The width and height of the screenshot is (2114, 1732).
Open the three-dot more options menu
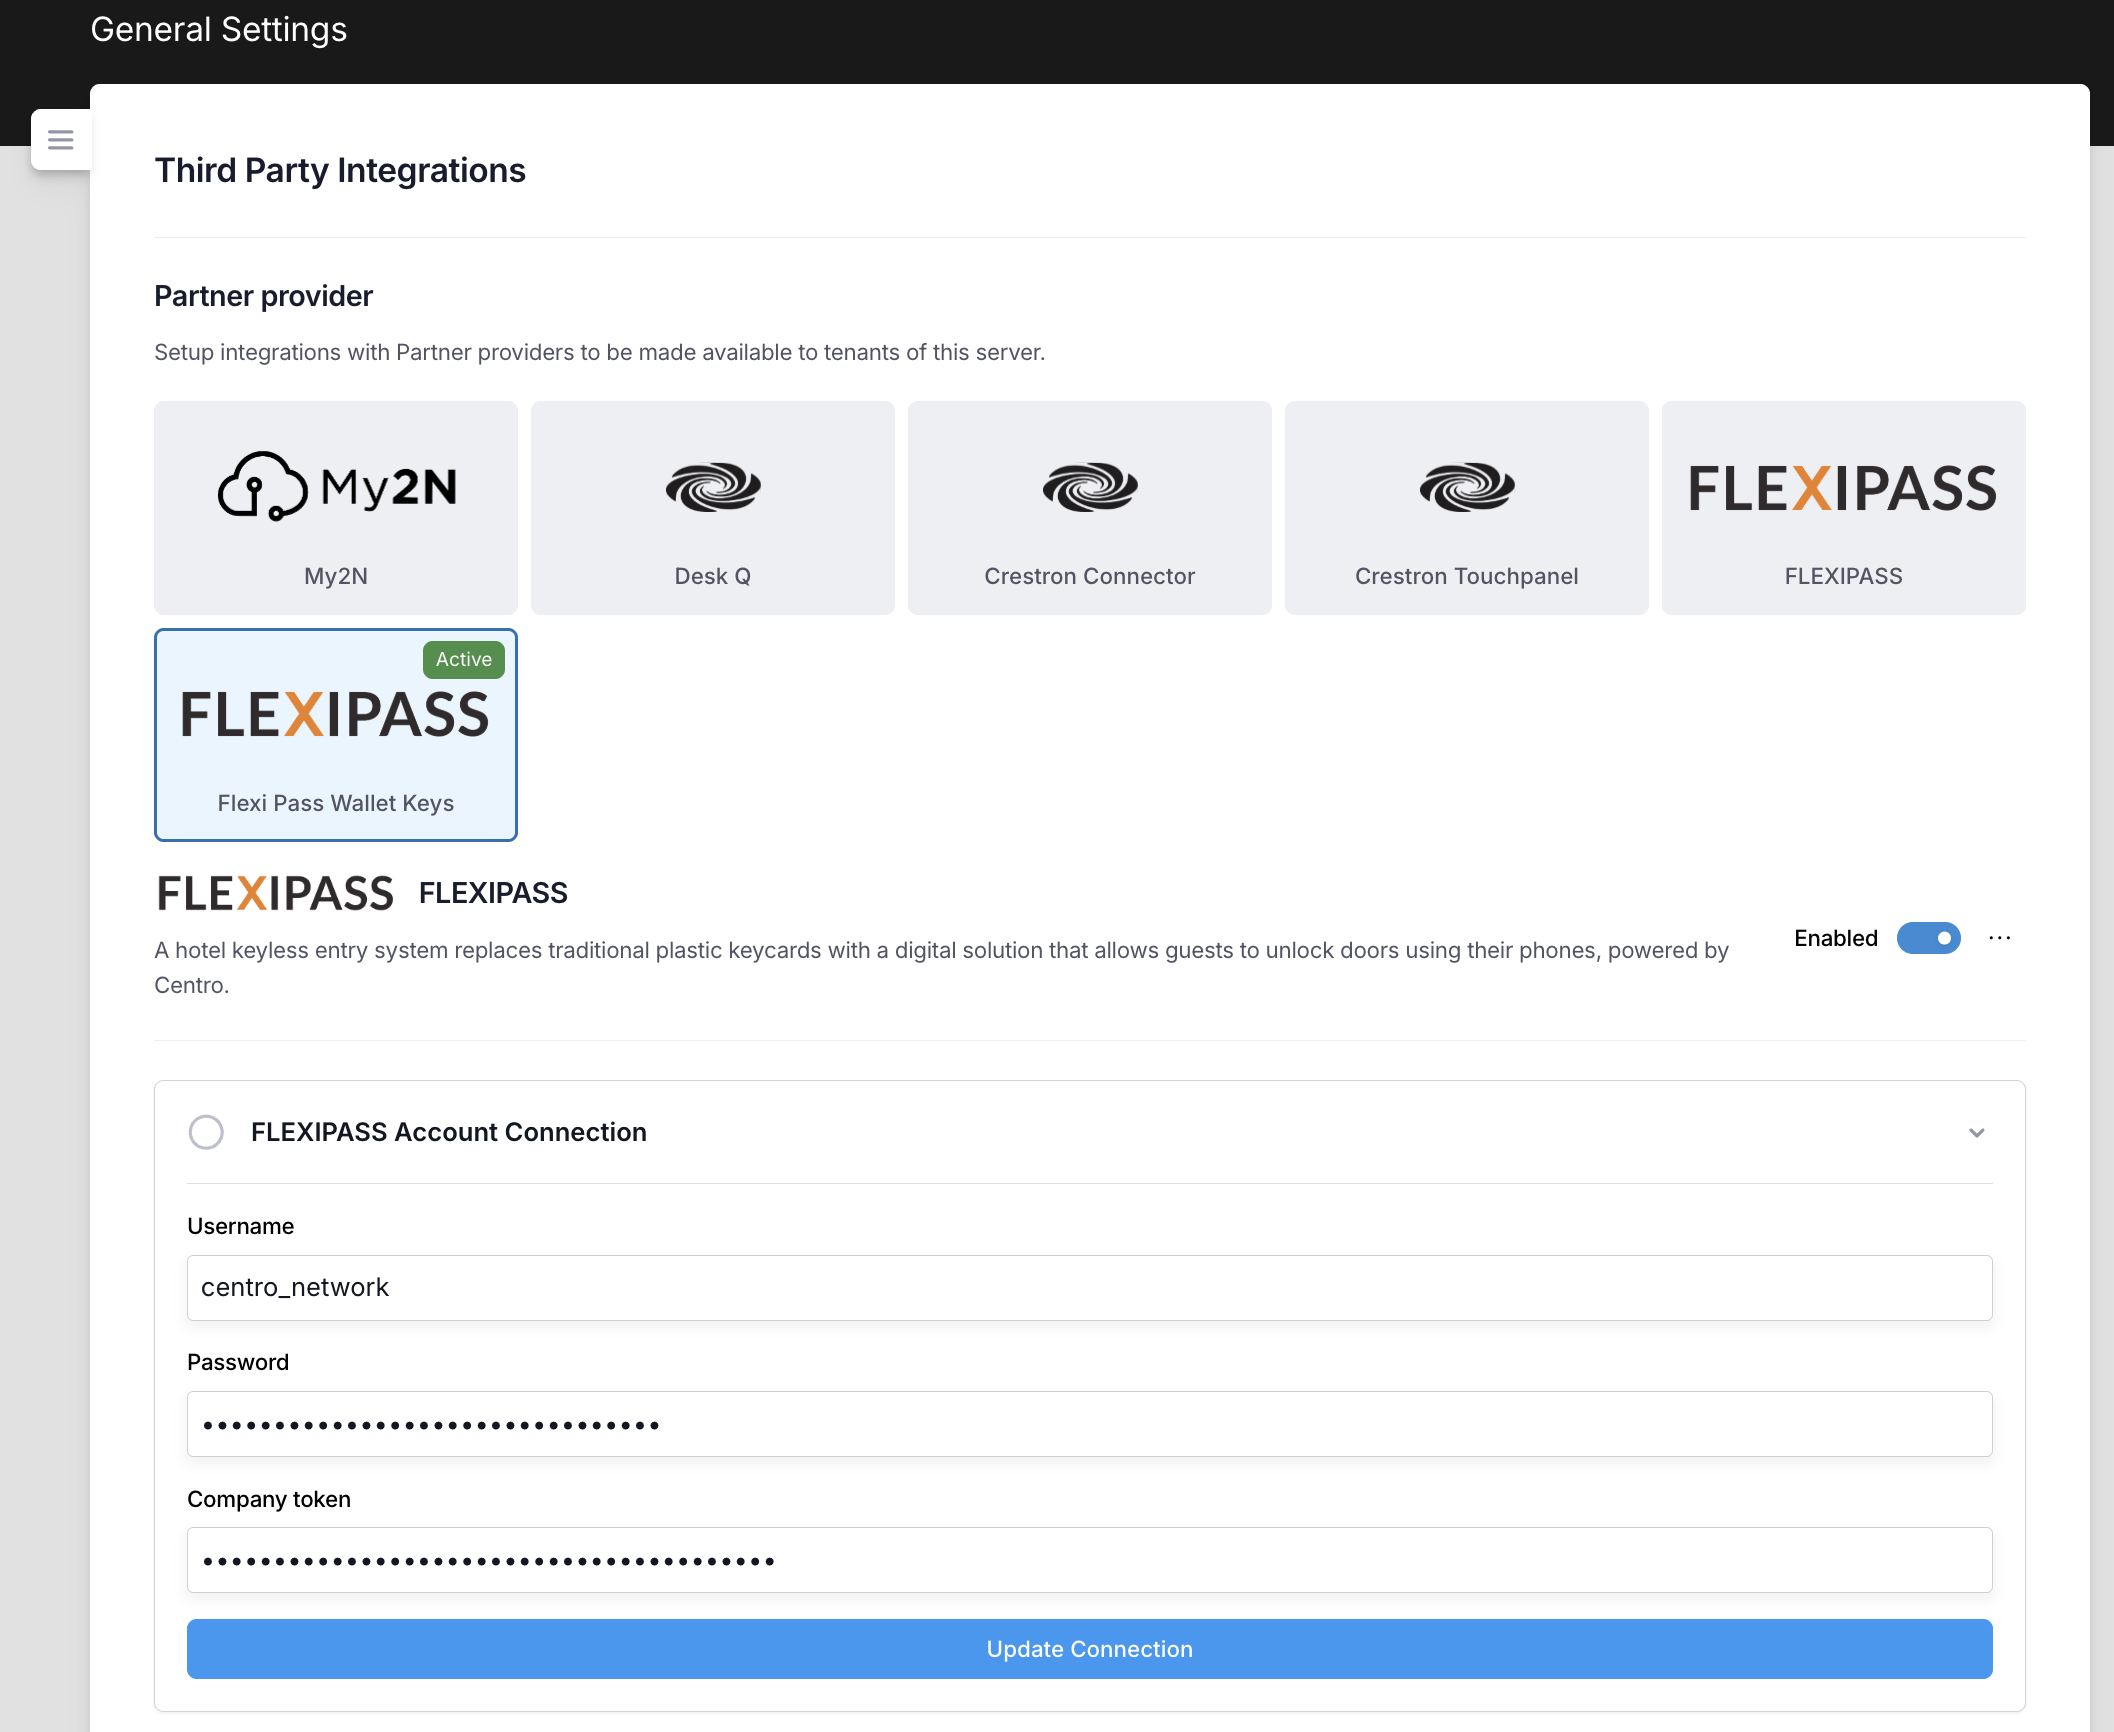click(2000, 938)
